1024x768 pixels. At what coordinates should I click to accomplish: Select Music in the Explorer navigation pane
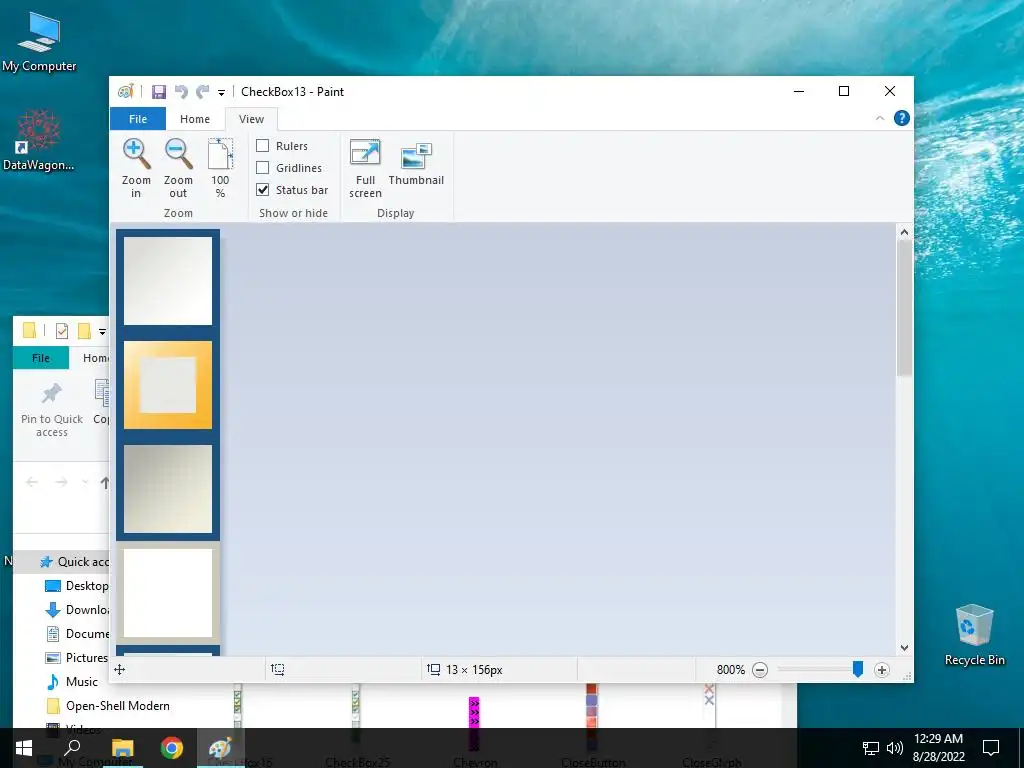coord(72,682)
